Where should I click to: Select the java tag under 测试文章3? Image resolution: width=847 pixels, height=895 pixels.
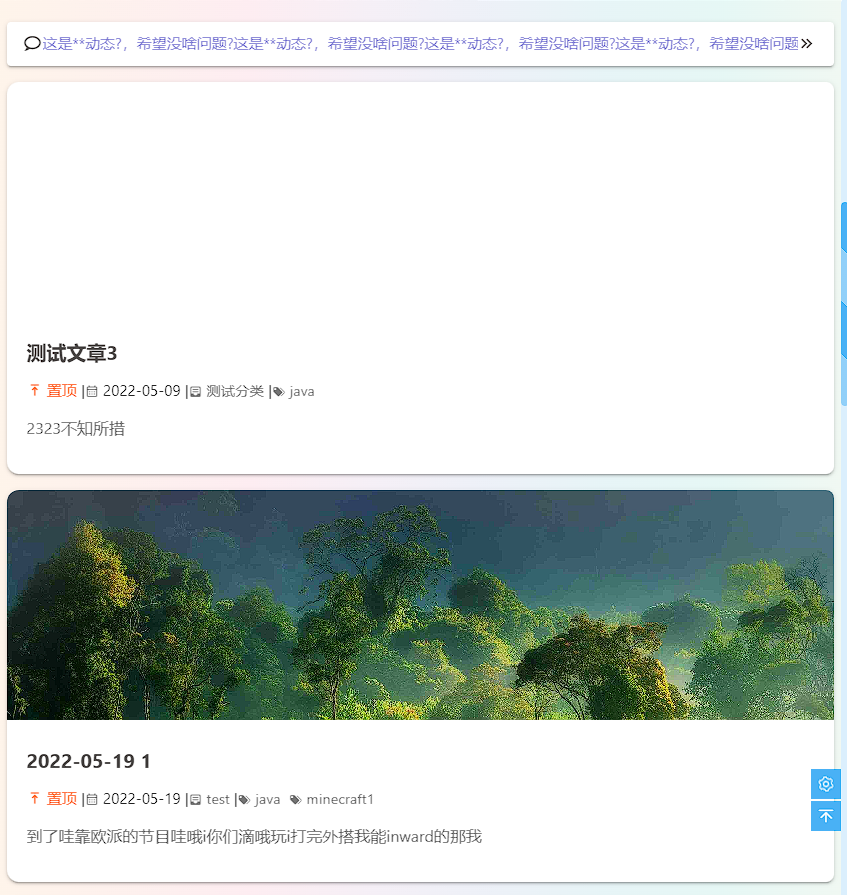click(302, 391)
